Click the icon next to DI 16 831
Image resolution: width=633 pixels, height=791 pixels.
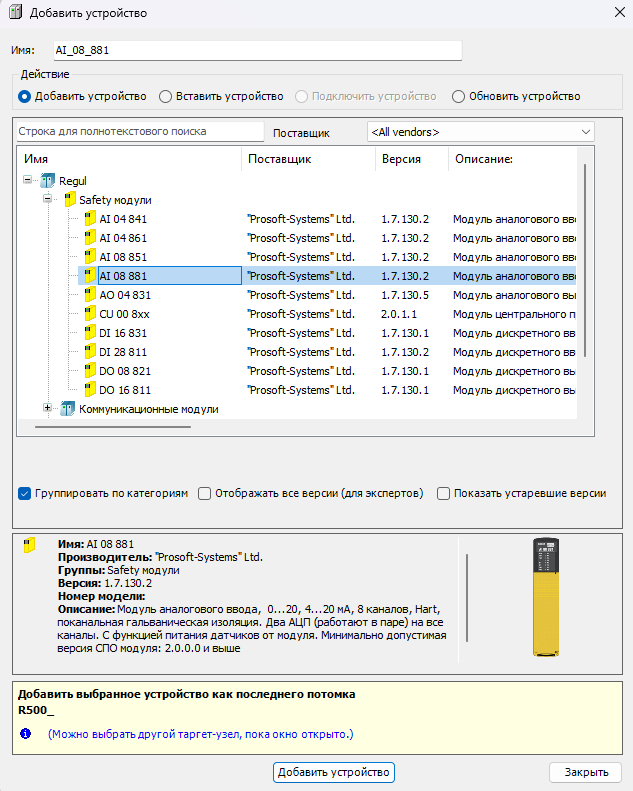(x=89, y=333)
